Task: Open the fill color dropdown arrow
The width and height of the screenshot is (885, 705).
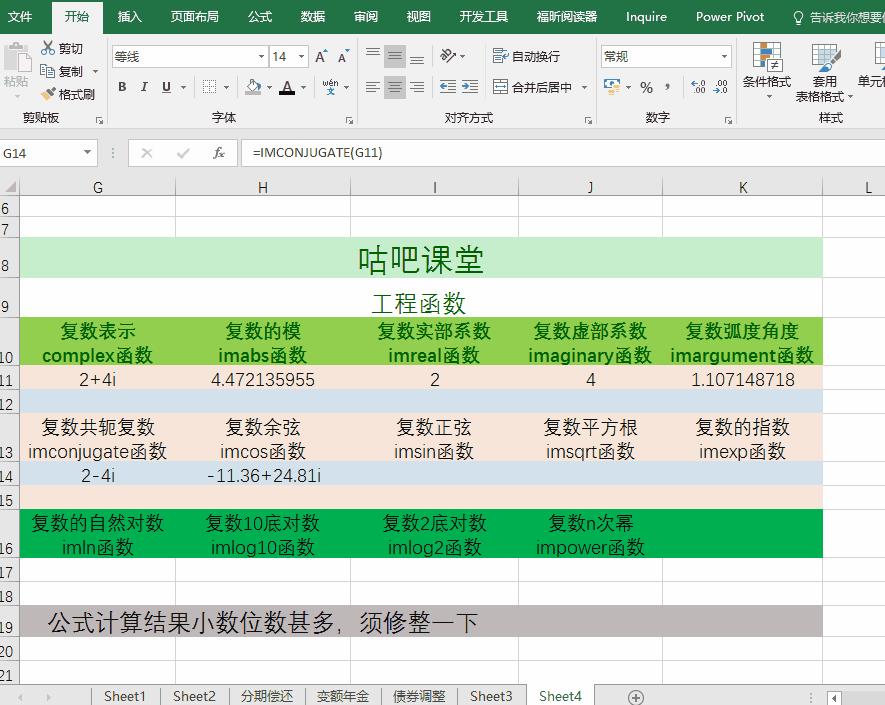Action: coord(269,88)
